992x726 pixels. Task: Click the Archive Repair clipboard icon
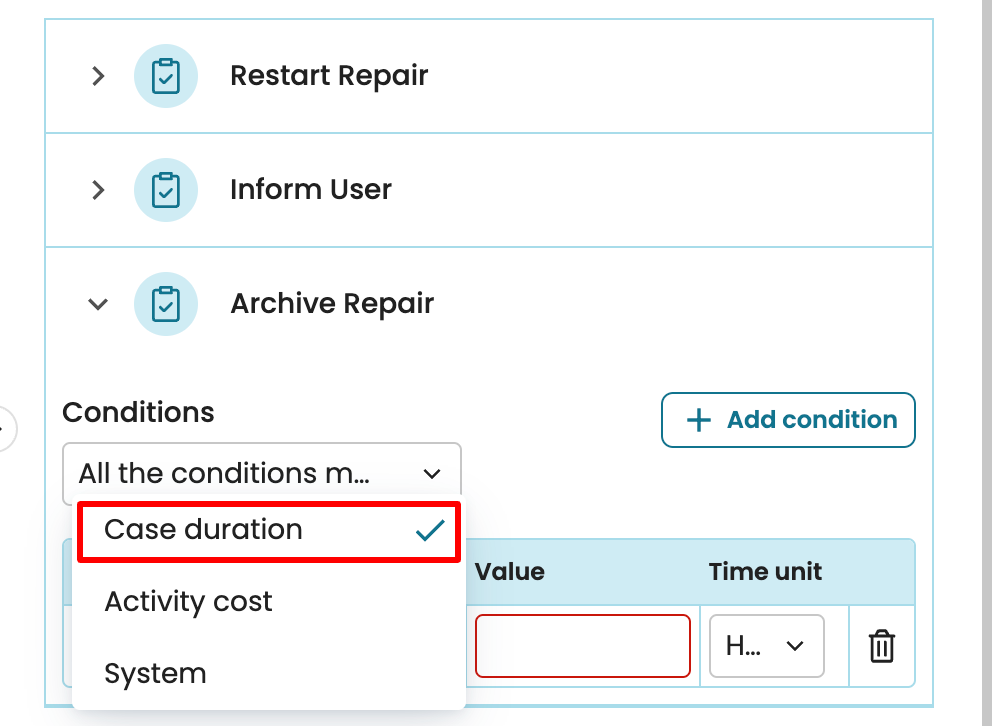coord(165,304)
